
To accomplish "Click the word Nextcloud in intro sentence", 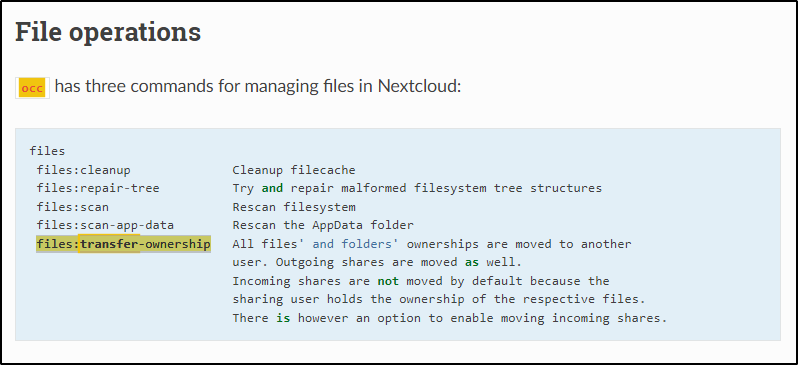I will tap(419, 87).
